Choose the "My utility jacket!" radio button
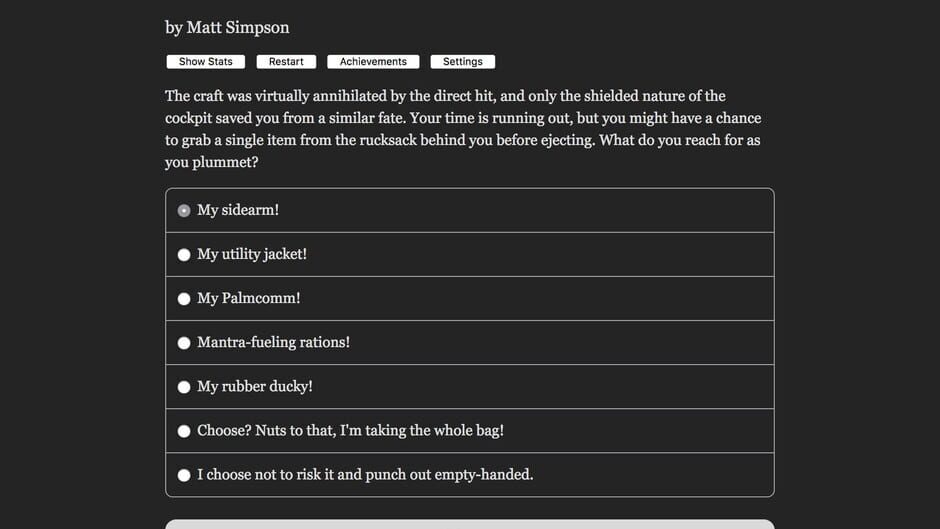Image resolution: width=940 pixels, height=529 pixels. [x=184, y=255]
